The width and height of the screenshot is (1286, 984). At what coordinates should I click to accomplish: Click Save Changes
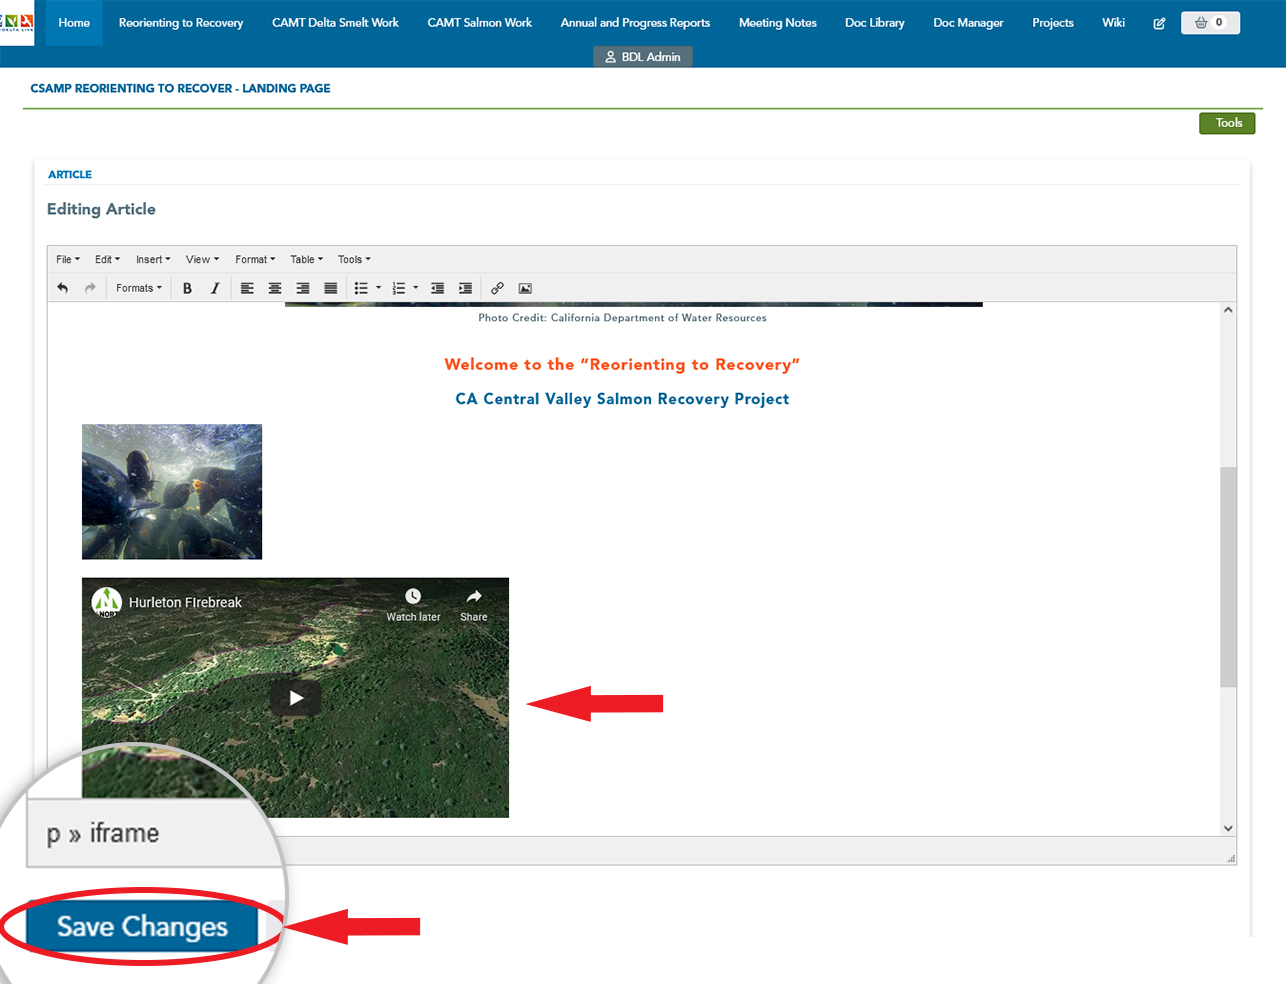(x=142, y=926)
